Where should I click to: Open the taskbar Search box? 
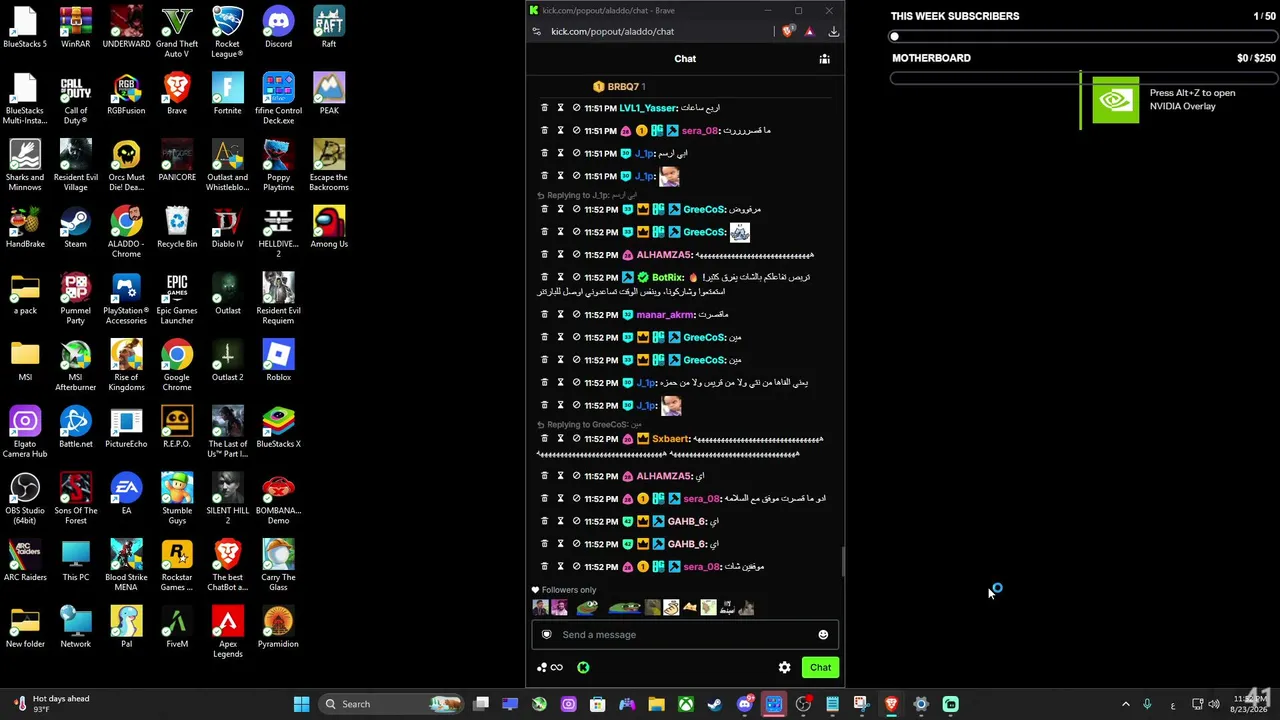coord(392,704)
